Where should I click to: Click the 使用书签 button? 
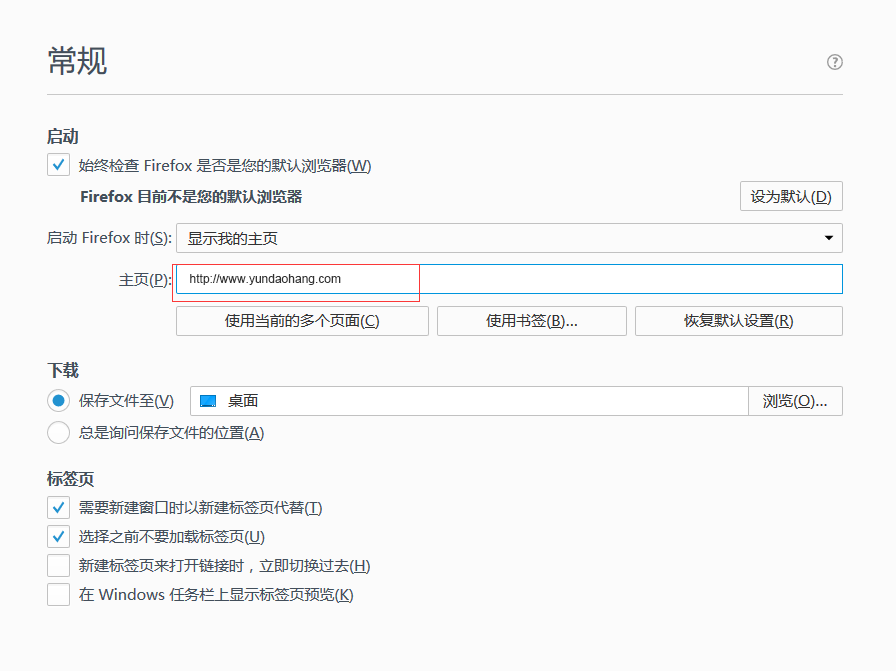click(531, 321)
